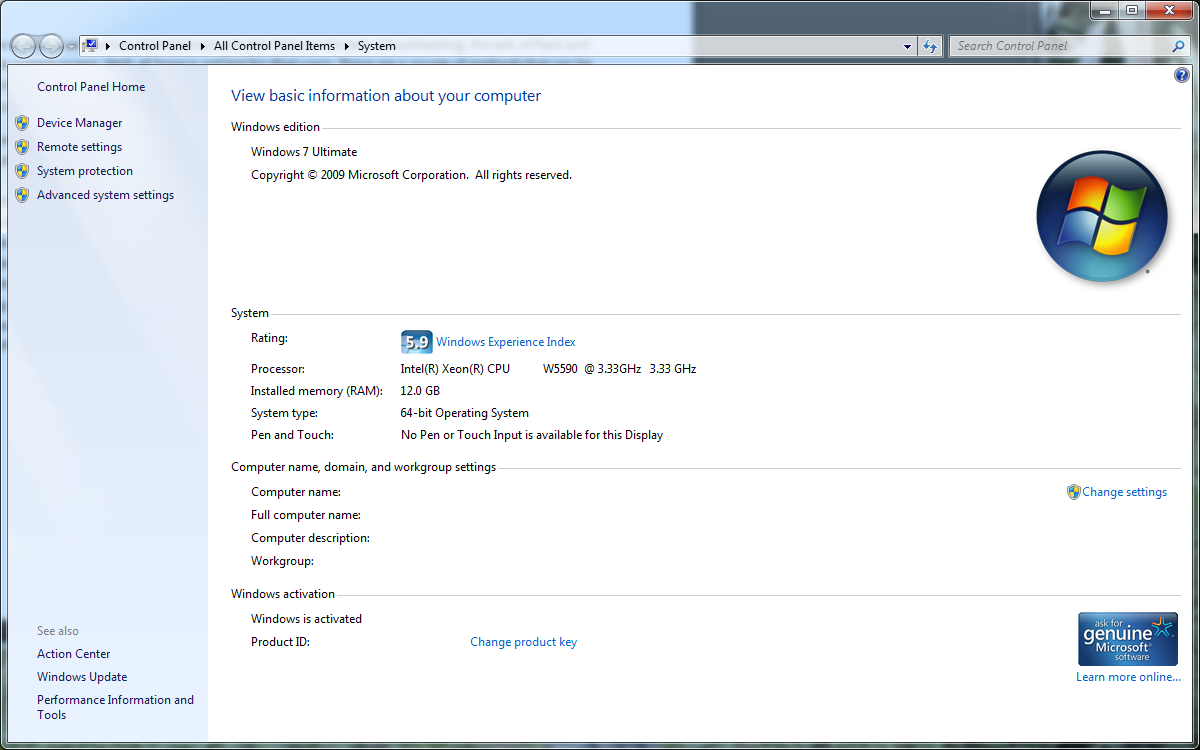Go to Control Panel Home
The width and height of the screenshot is (1200, 750).
[x=91, y=87]
